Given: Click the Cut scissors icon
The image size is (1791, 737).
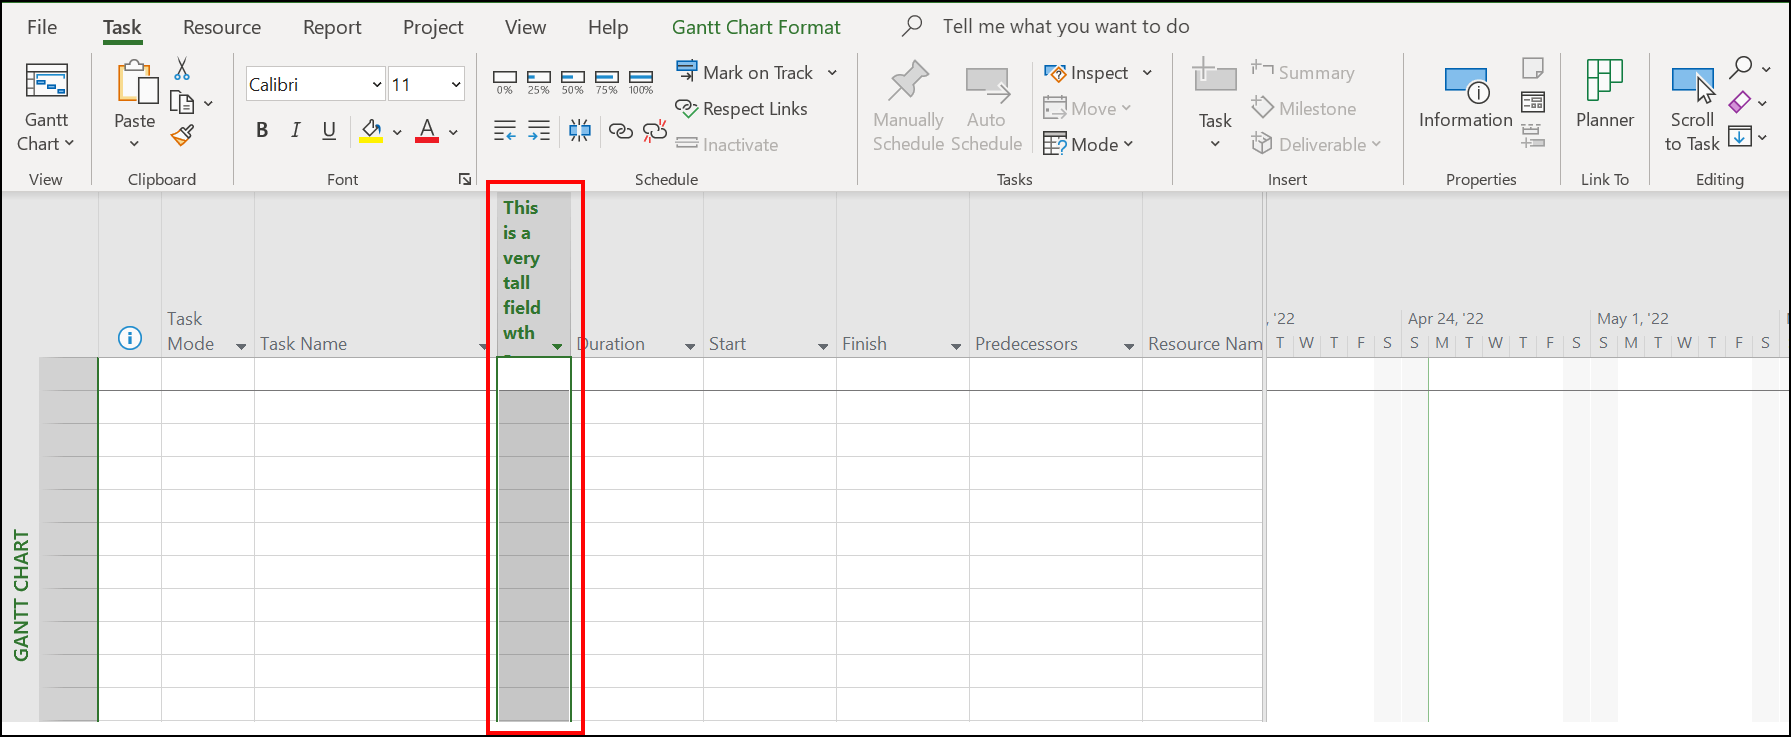Looking at the screenshot, I should coord(182,69).
